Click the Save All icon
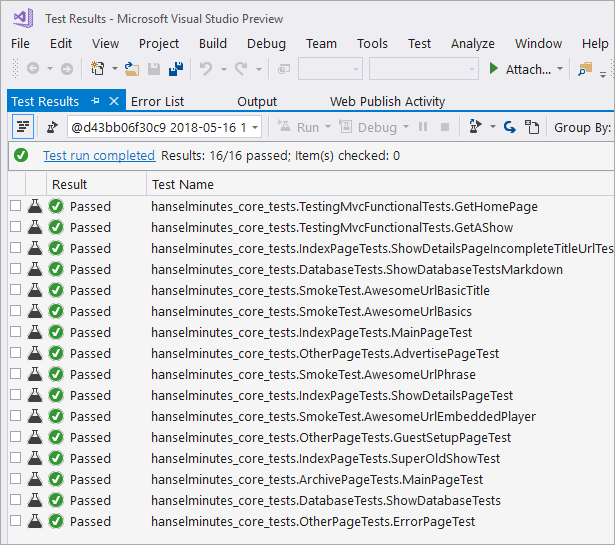 coord(176,69)
